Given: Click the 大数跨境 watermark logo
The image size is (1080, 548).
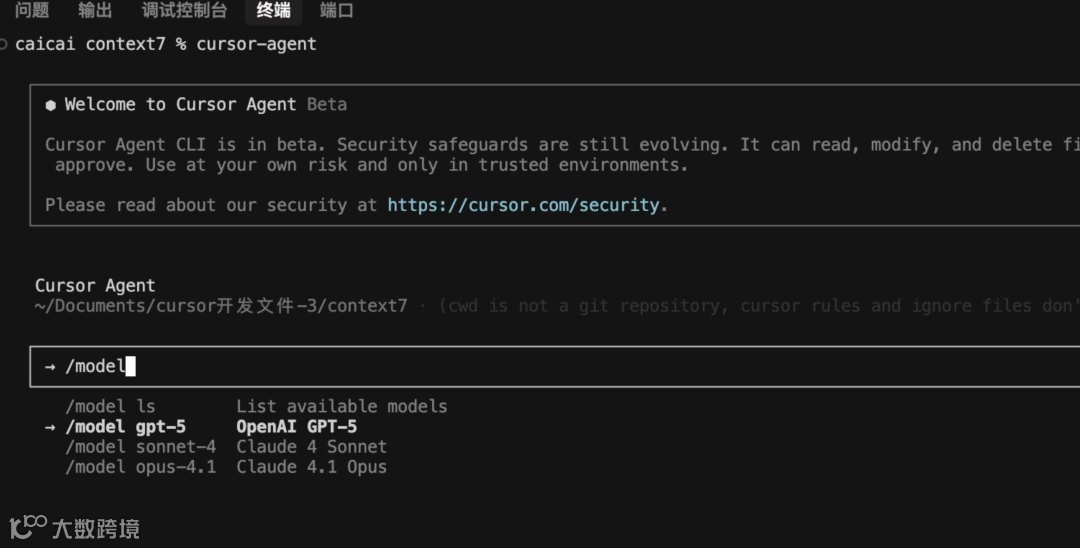Looking at the screenshot, I should click(x=74, y=527).
